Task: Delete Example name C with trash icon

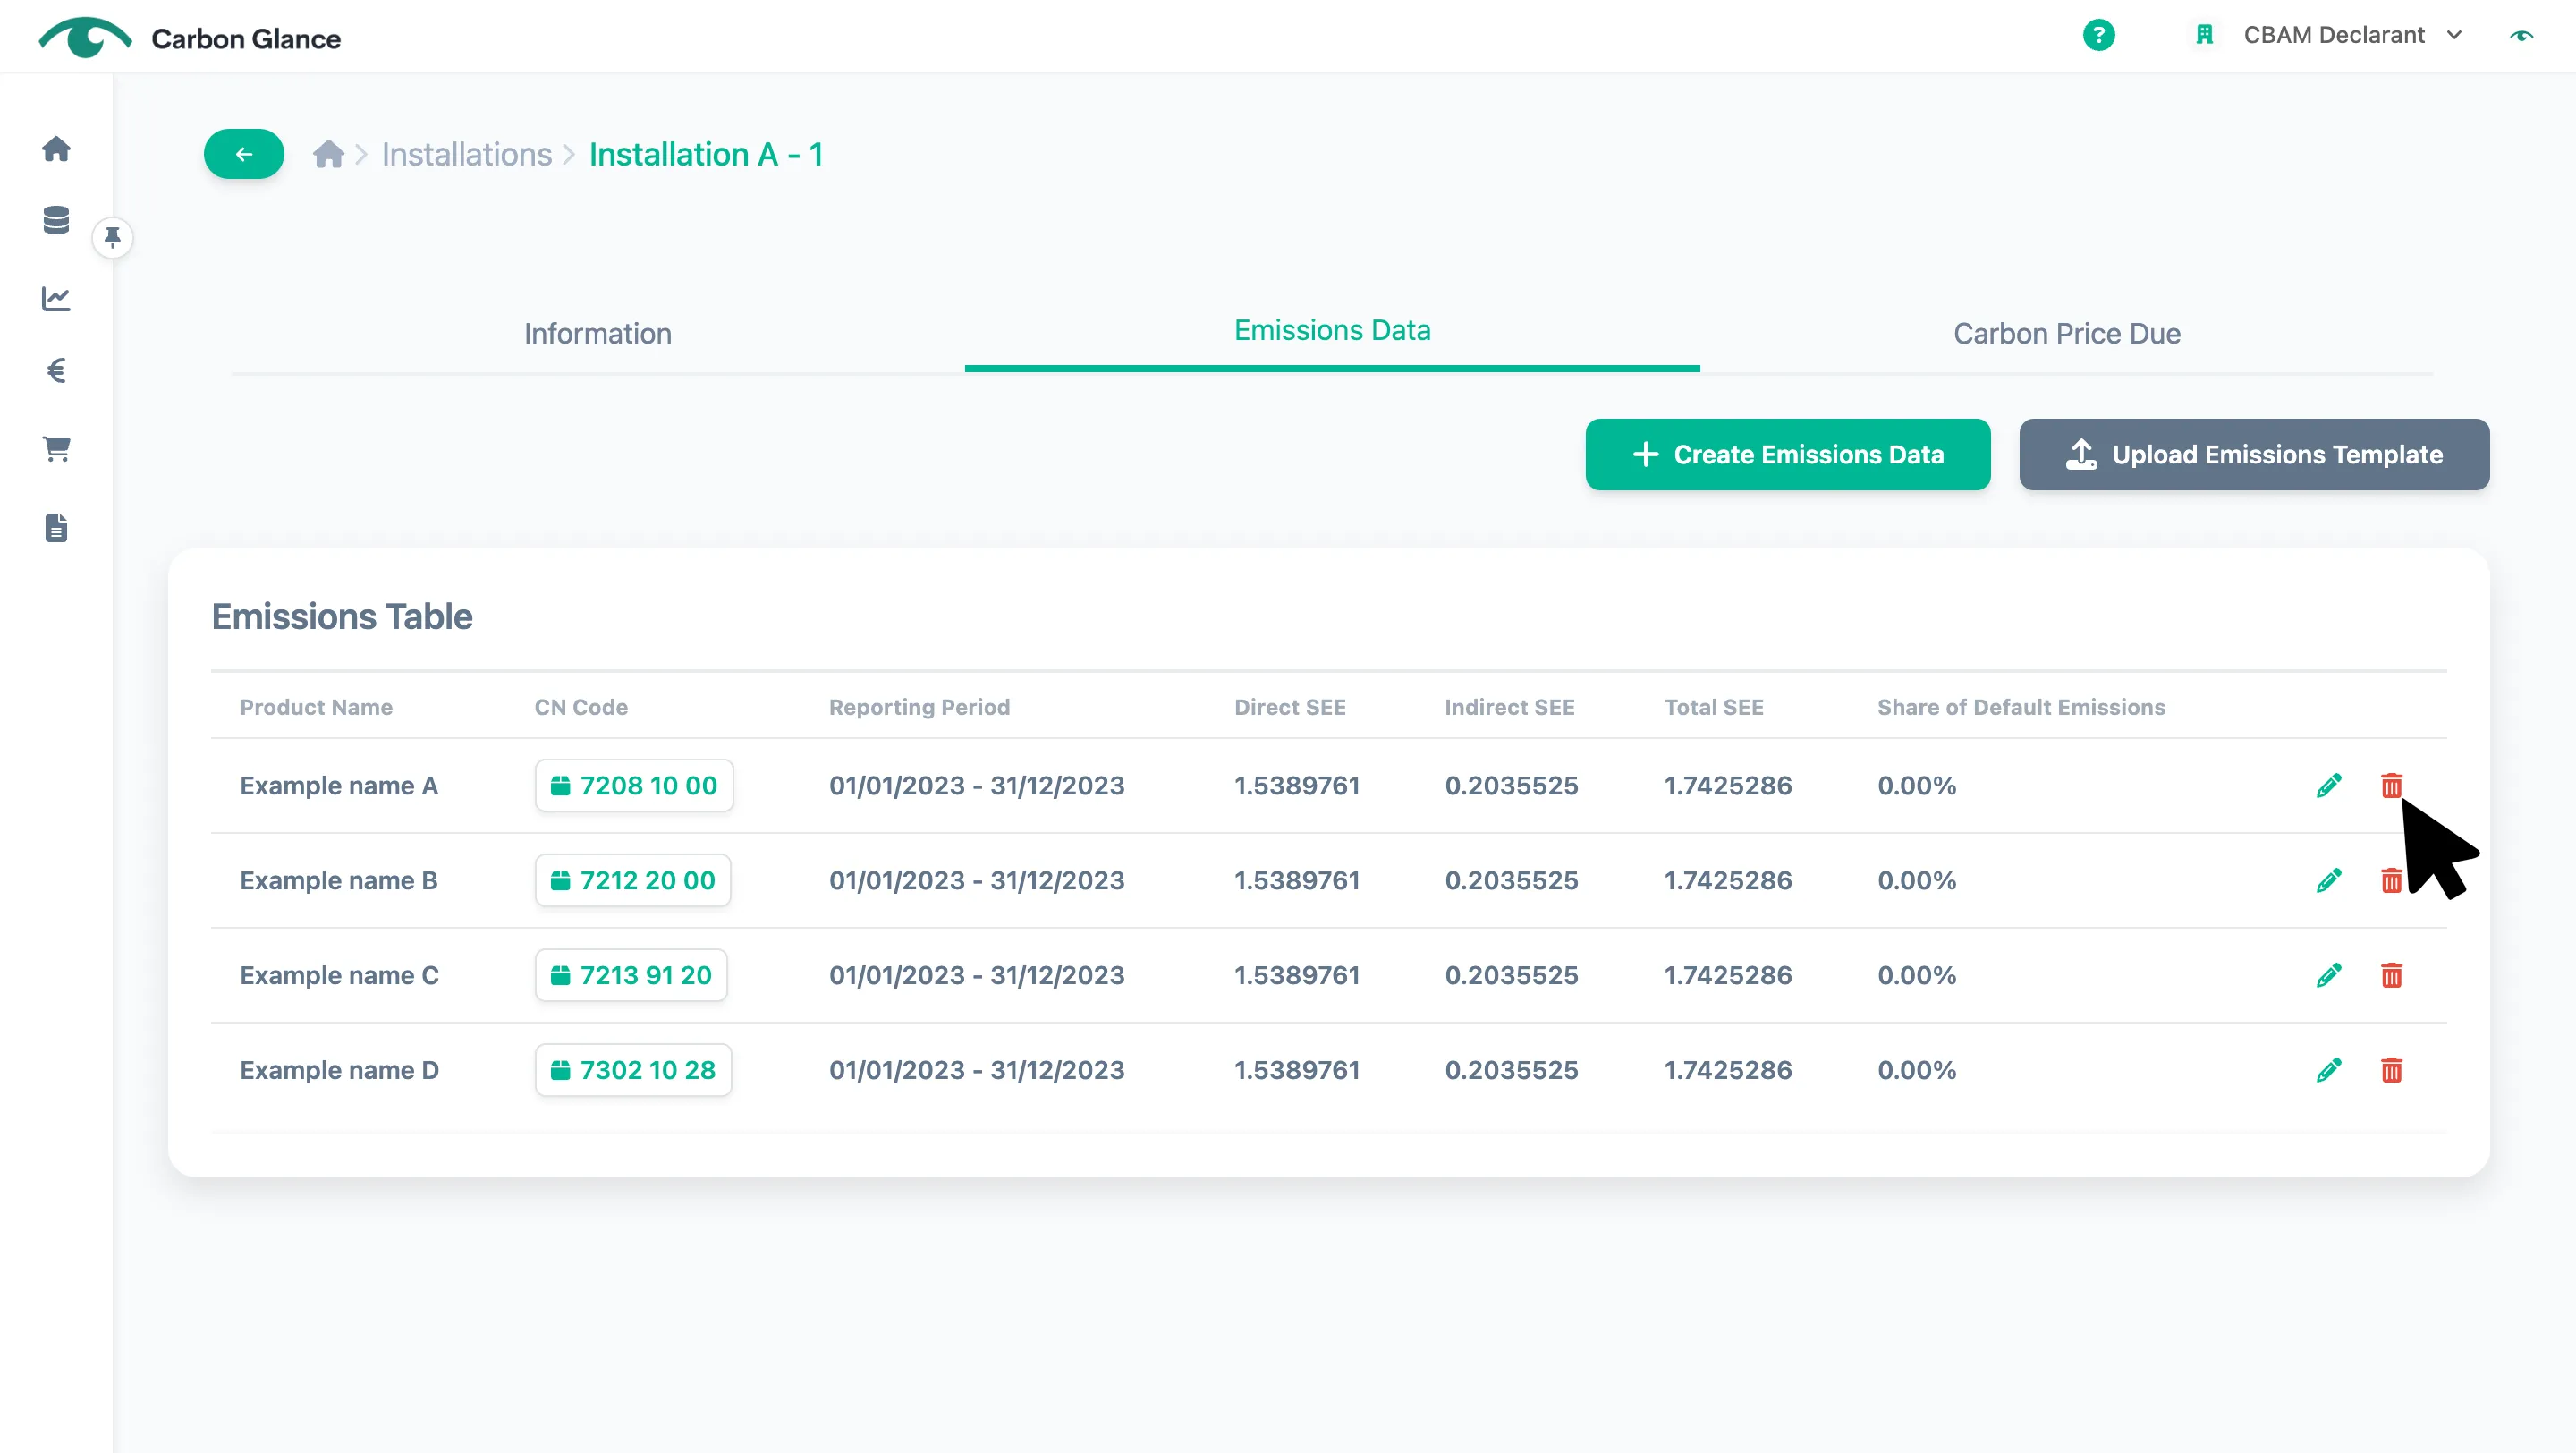Action: [x=2391, y=975]
